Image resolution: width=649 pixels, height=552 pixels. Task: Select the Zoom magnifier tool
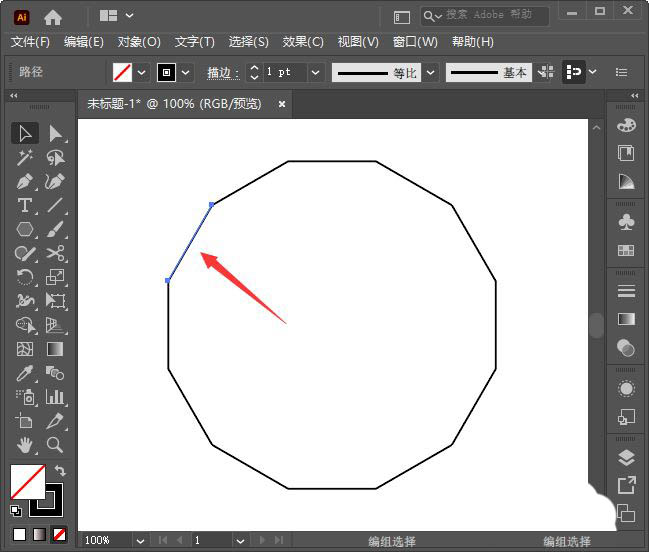point(55,445)
